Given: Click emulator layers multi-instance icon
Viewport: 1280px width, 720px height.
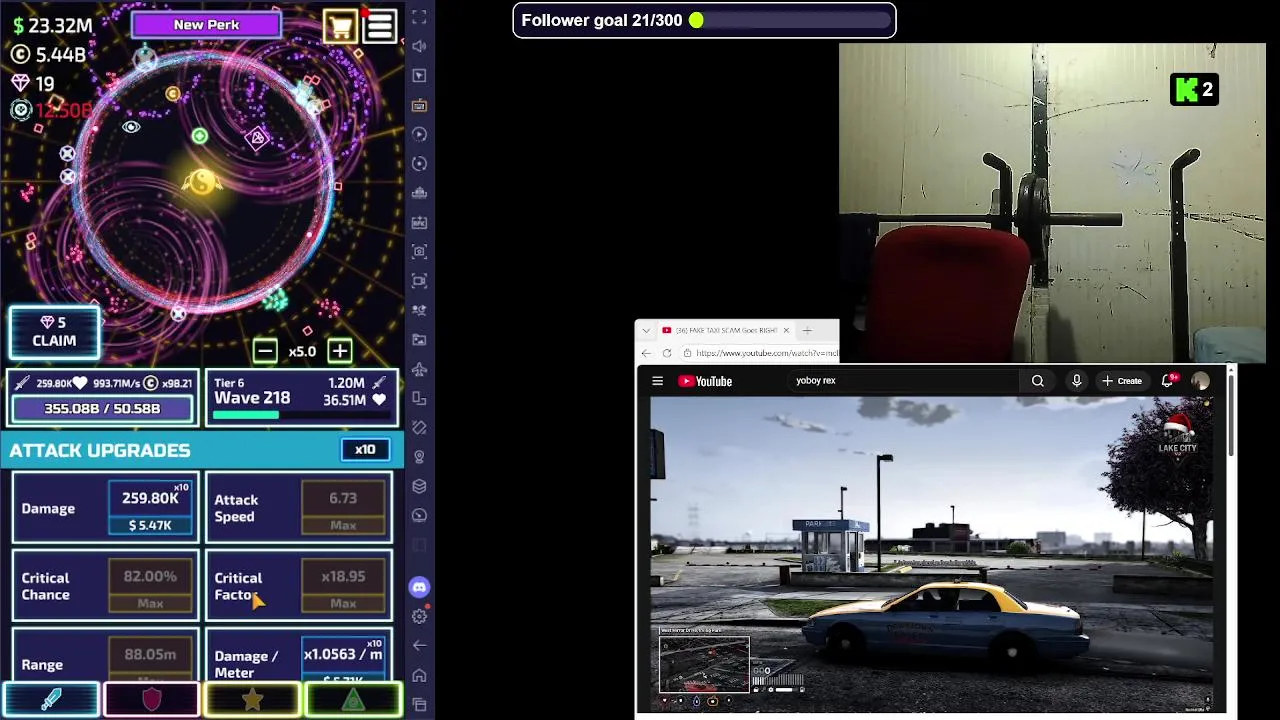Looking at the screenshot, I should pyautogui.click(x=419, y=486).
